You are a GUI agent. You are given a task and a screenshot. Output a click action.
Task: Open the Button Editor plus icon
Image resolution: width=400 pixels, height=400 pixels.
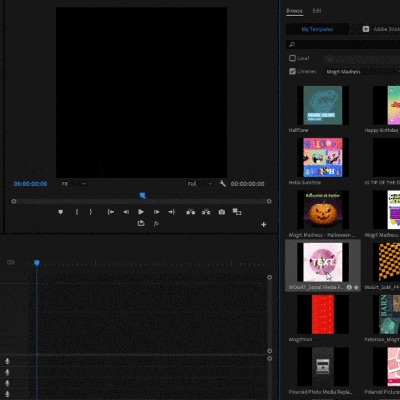[264, 225]
